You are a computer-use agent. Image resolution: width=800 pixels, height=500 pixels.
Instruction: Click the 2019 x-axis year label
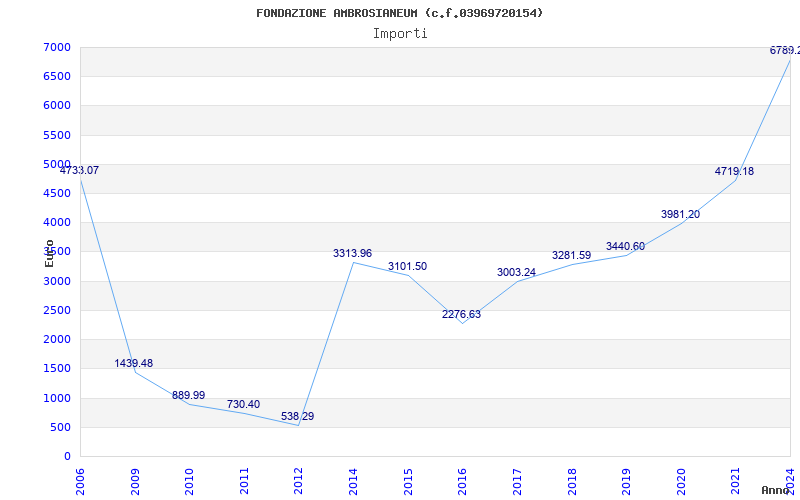click(626, 482)
